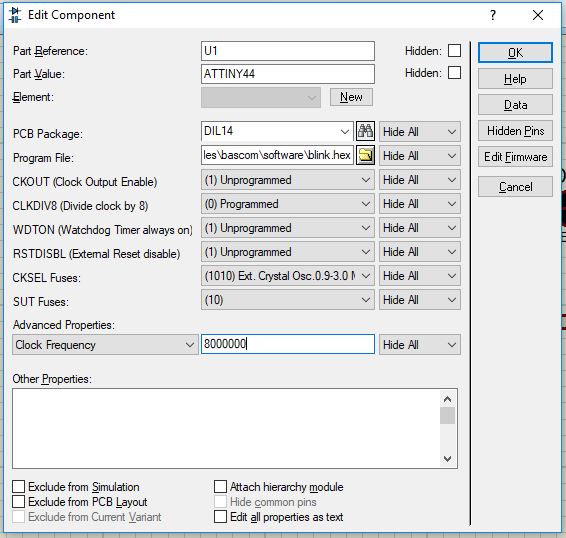Click the New element button
566x538 pixels.
pyautogui.click(x=351, y=97)
